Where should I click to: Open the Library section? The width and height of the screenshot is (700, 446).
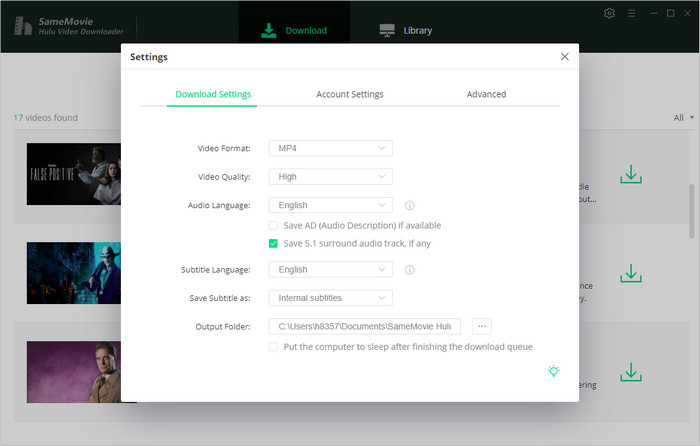(406, 30)
